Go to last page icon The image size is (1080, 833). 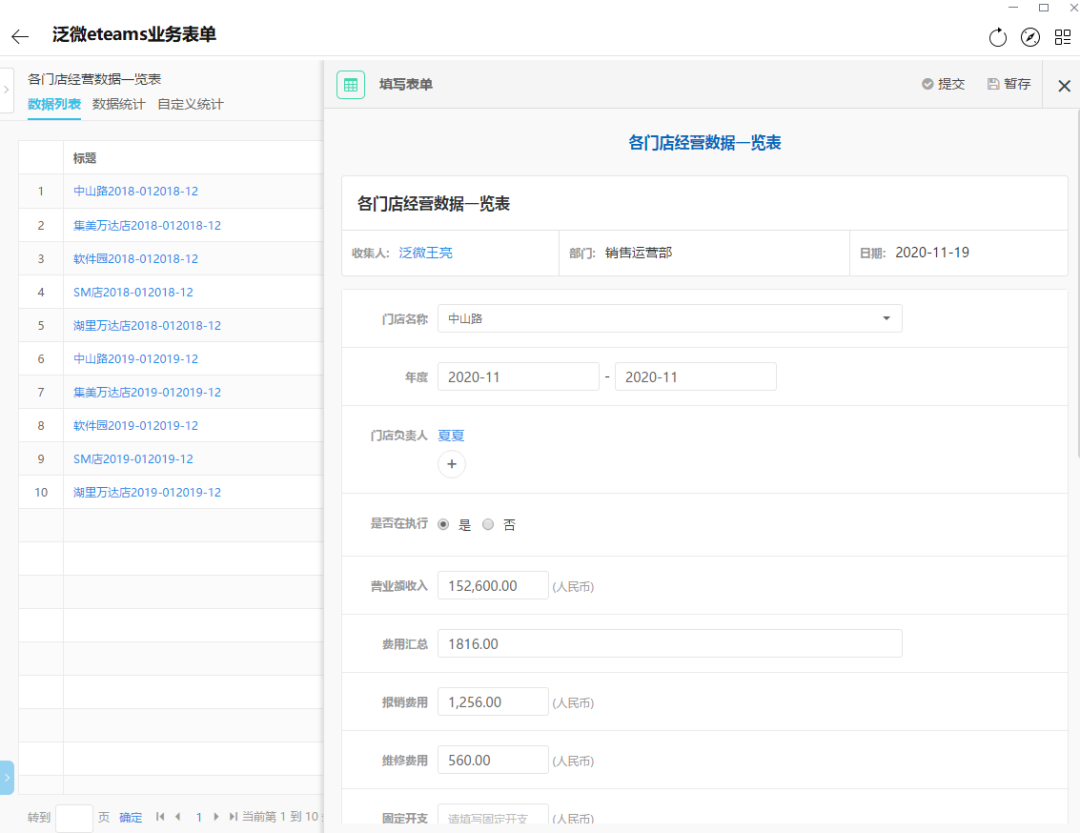(233, 816)
